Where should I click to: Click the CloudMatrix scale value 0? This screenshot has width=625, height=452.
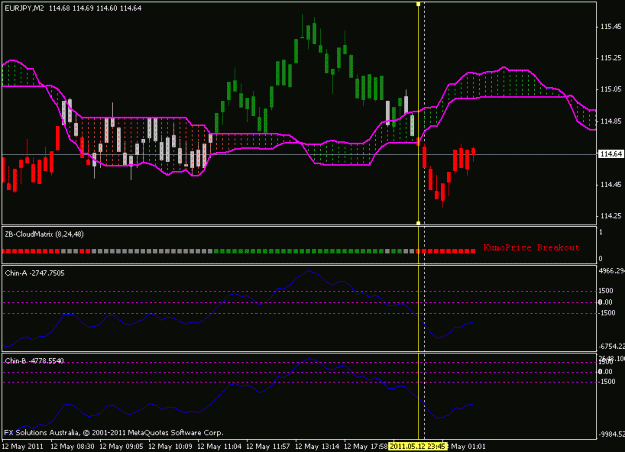pos(601,259)
